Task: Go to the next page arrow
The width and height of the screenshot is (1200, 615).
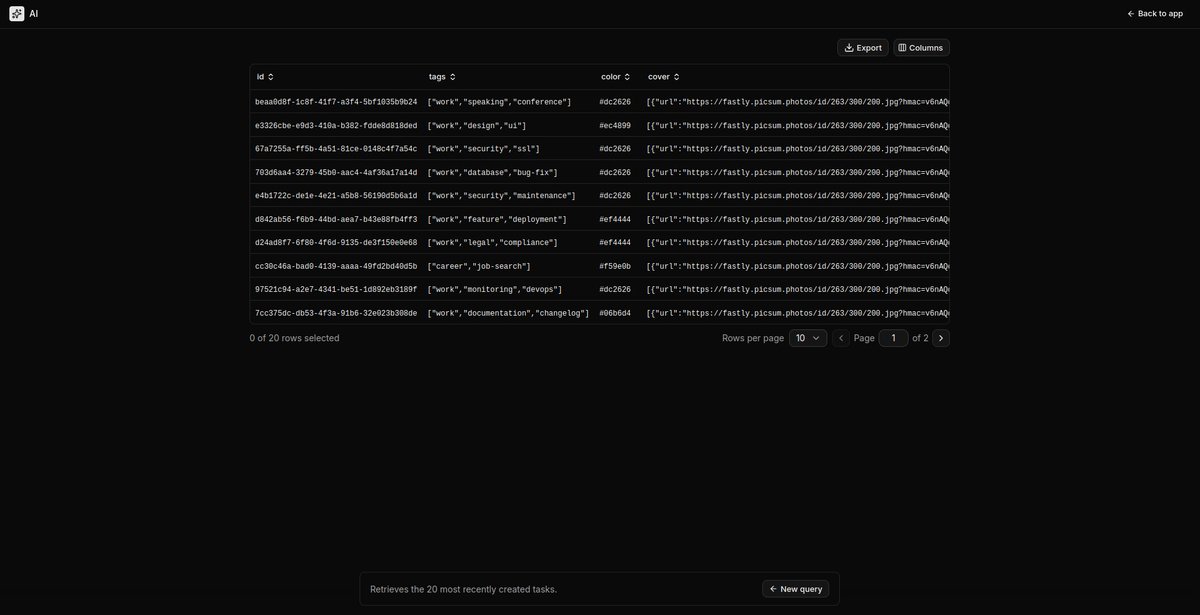Action: click(x=941, y=338)
